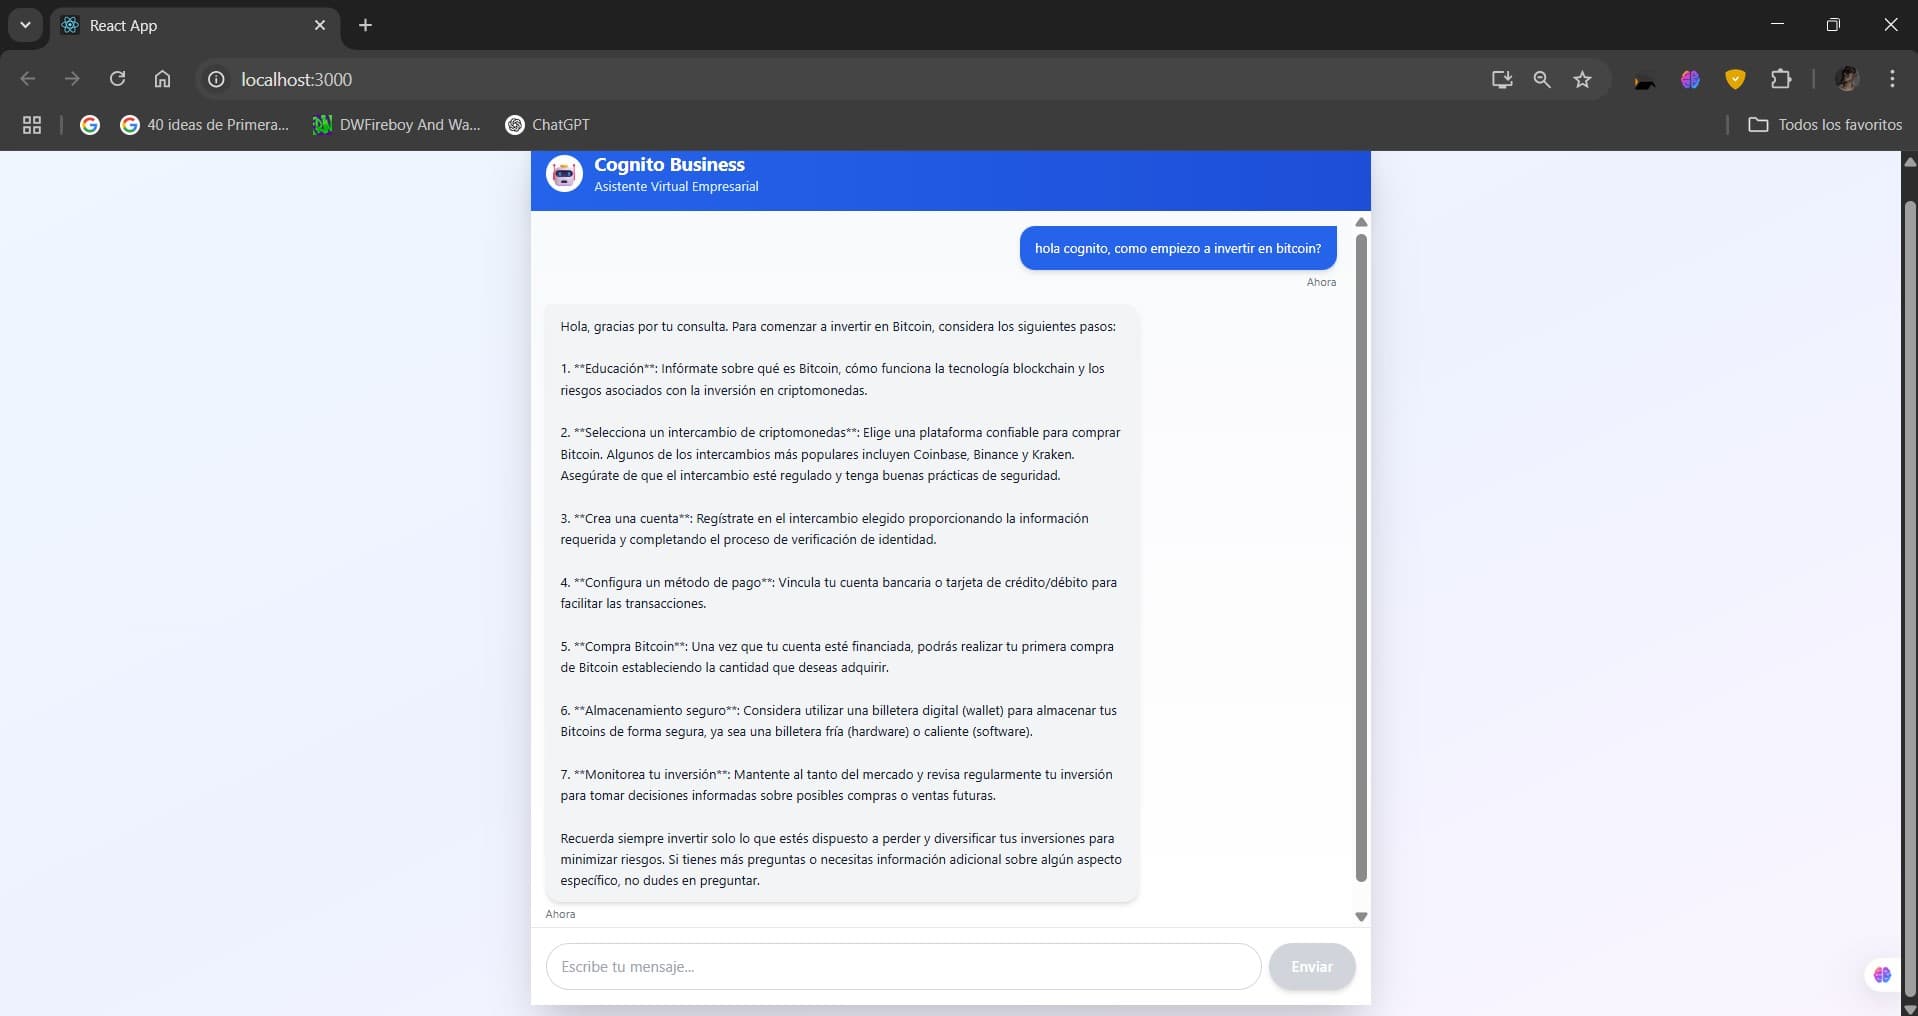Expand the tab search dropdown
Screen dimensions: 1918x1016
(x=25, y=25)
